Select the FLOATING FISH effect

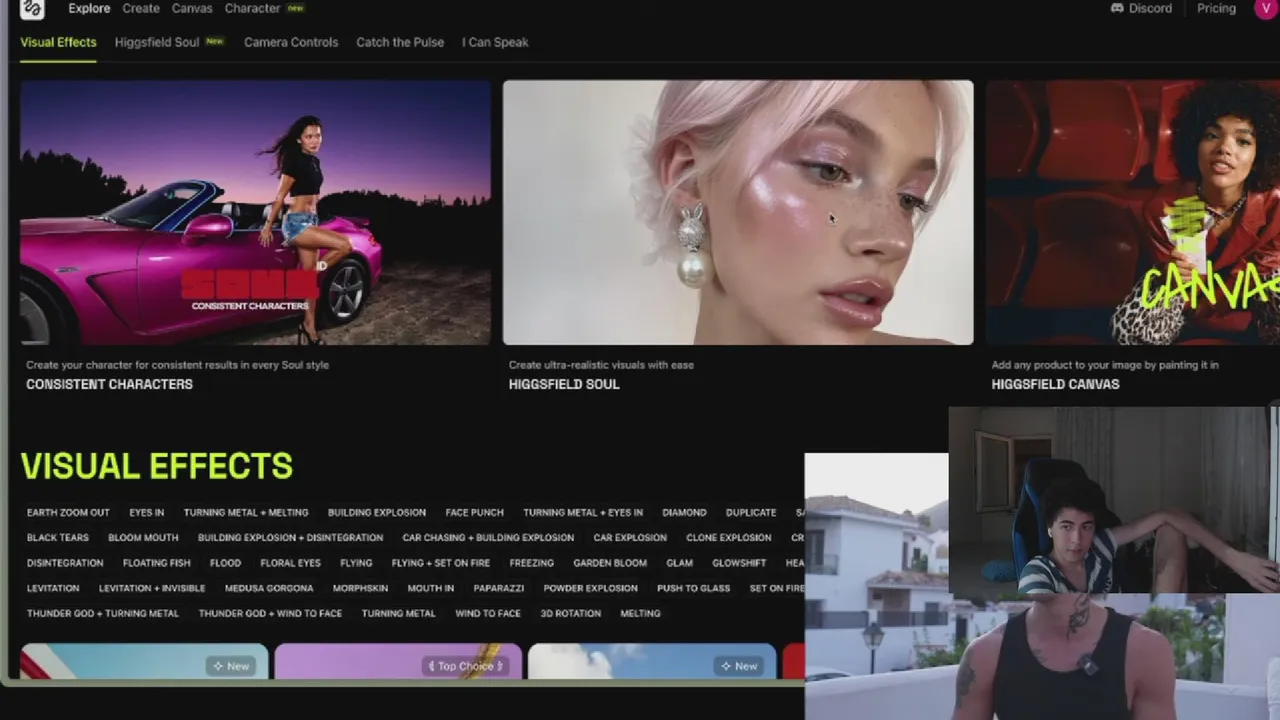point(156,563)
